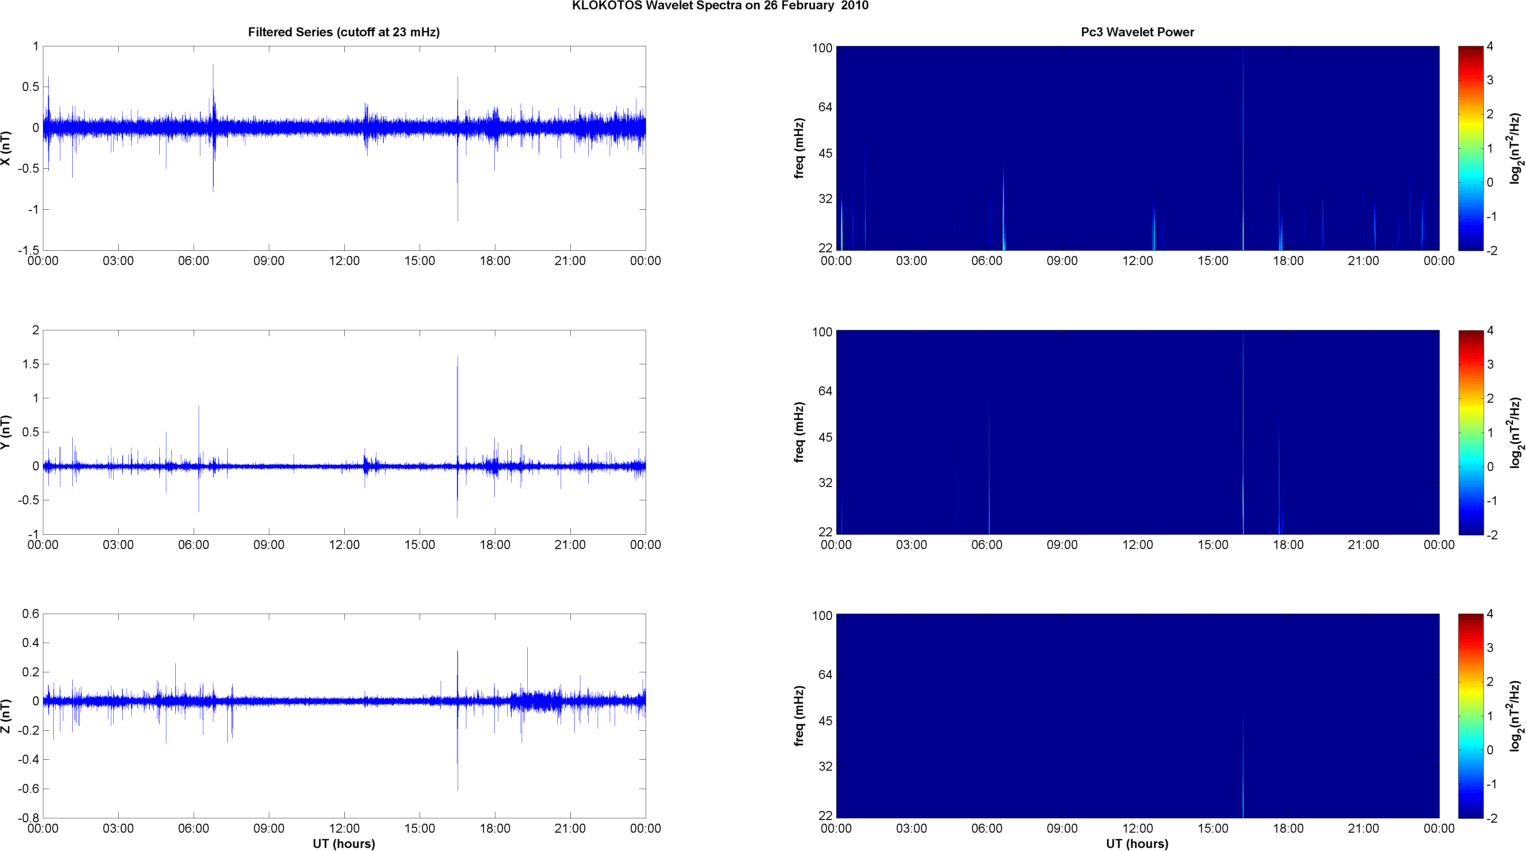Click inside the top Pc3 wavelet spectrogram

1137,148
